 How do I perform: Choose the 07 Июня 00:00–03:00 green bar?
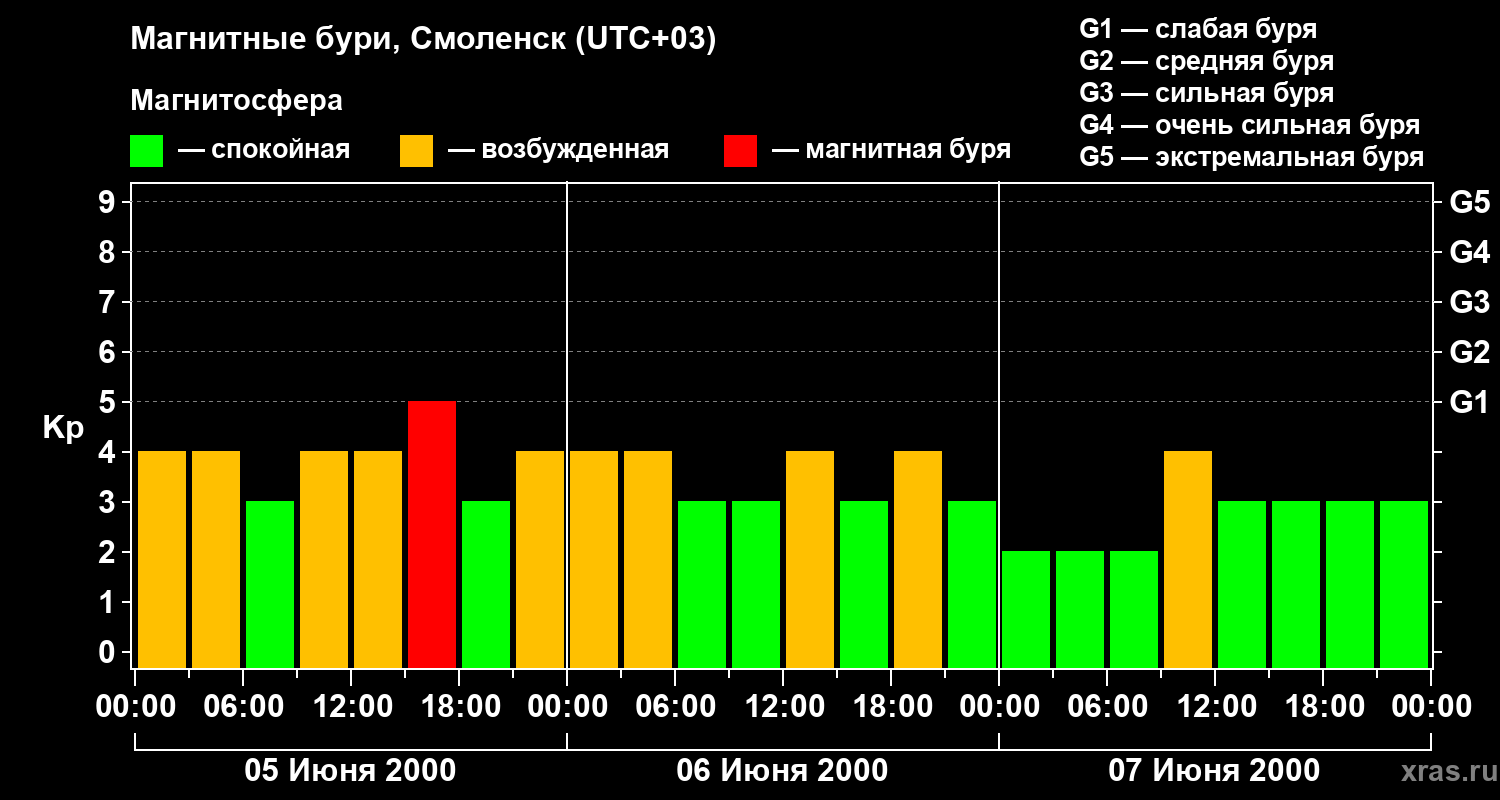point(1026,609)
